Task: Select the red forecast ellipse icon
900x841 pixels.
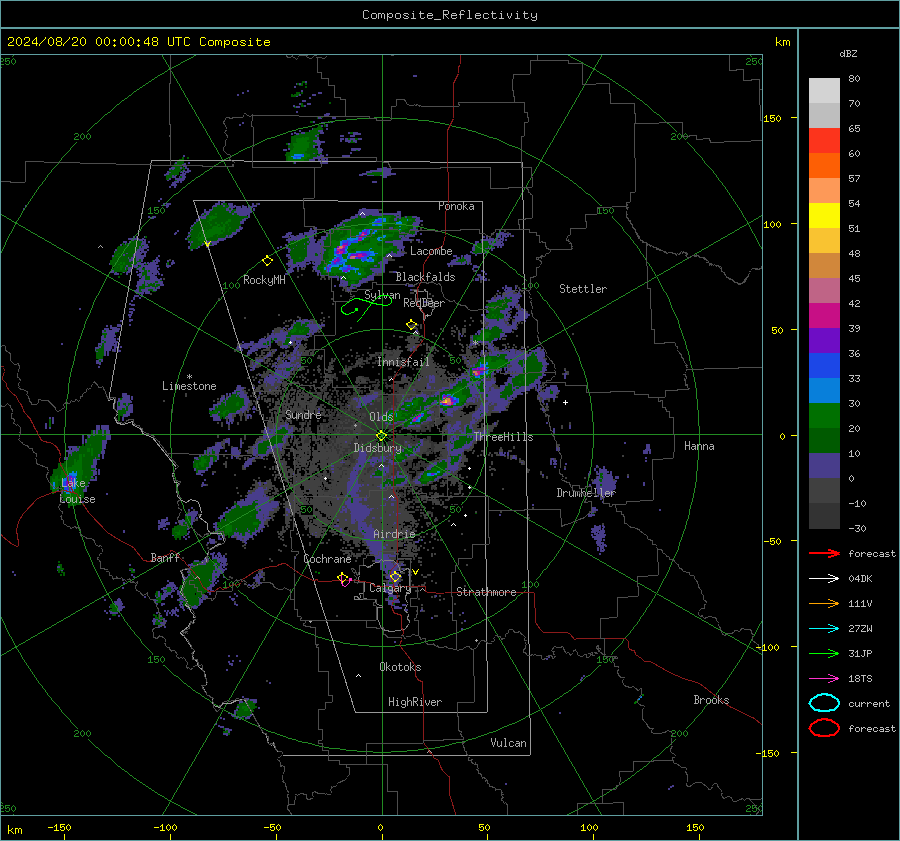Action: (x=824, y=728)
